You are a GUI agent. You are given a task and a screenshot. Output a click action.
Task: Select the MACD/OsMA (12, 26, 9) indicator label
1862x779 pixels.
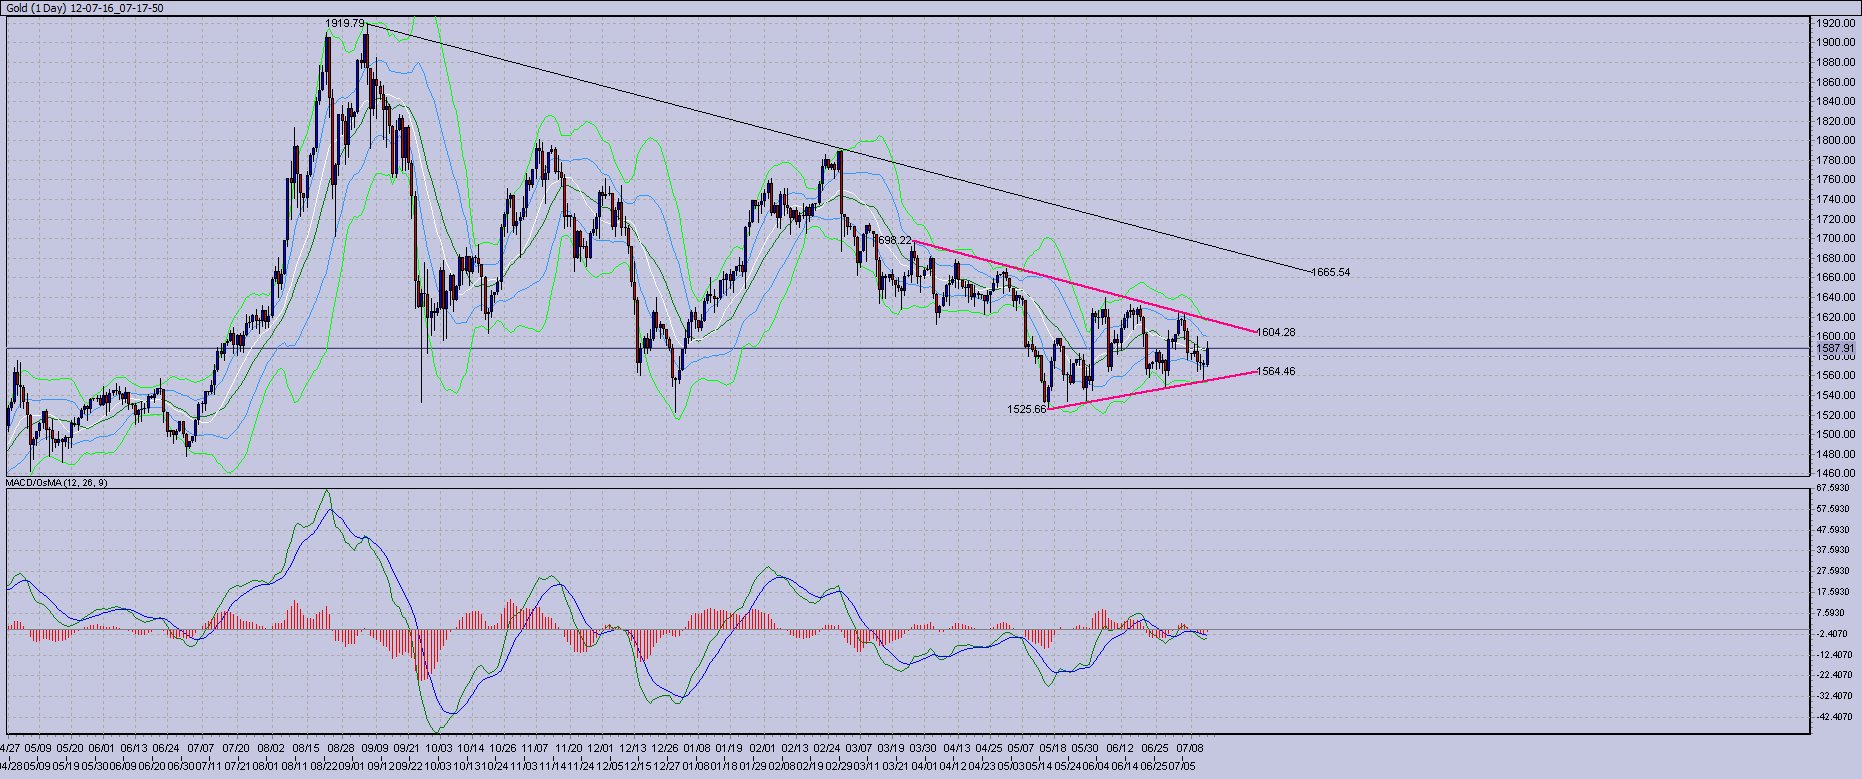[x=57, y=483]
